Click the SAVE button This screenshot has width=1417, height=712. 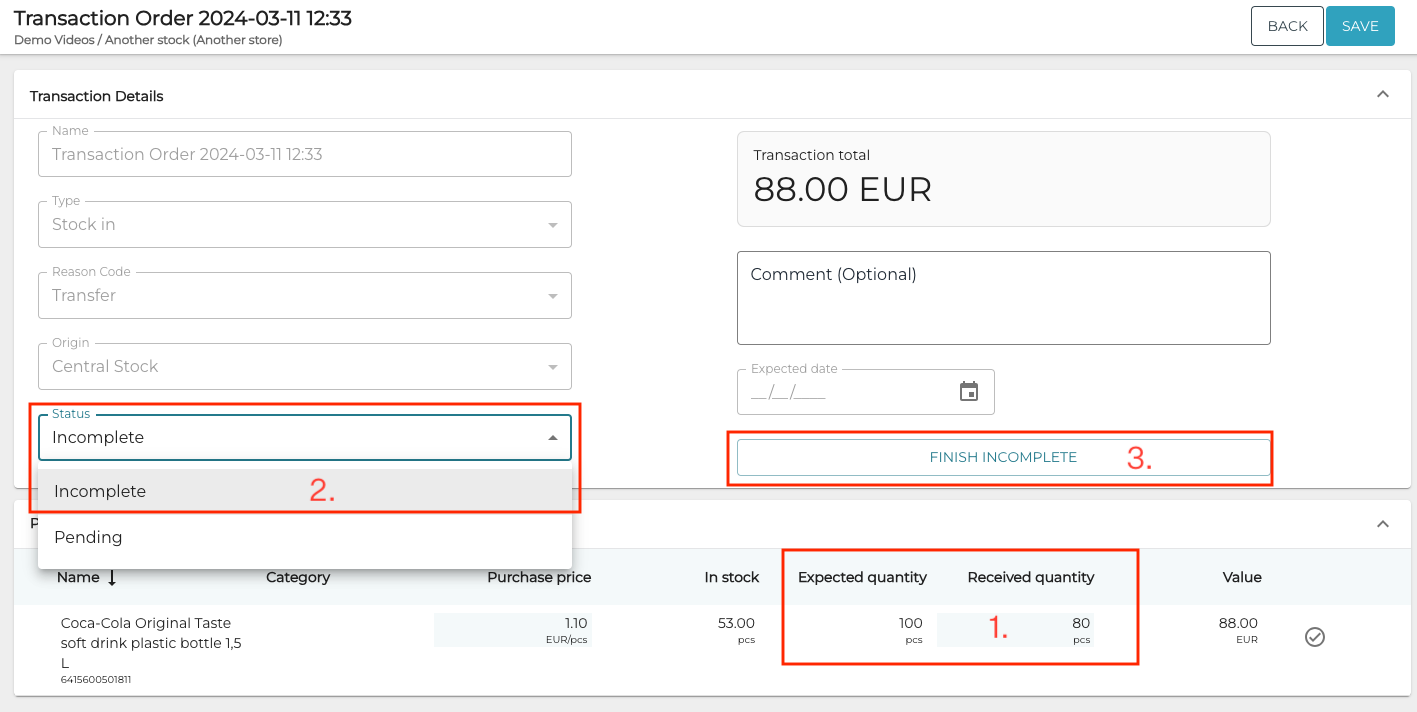point(1360,26)
